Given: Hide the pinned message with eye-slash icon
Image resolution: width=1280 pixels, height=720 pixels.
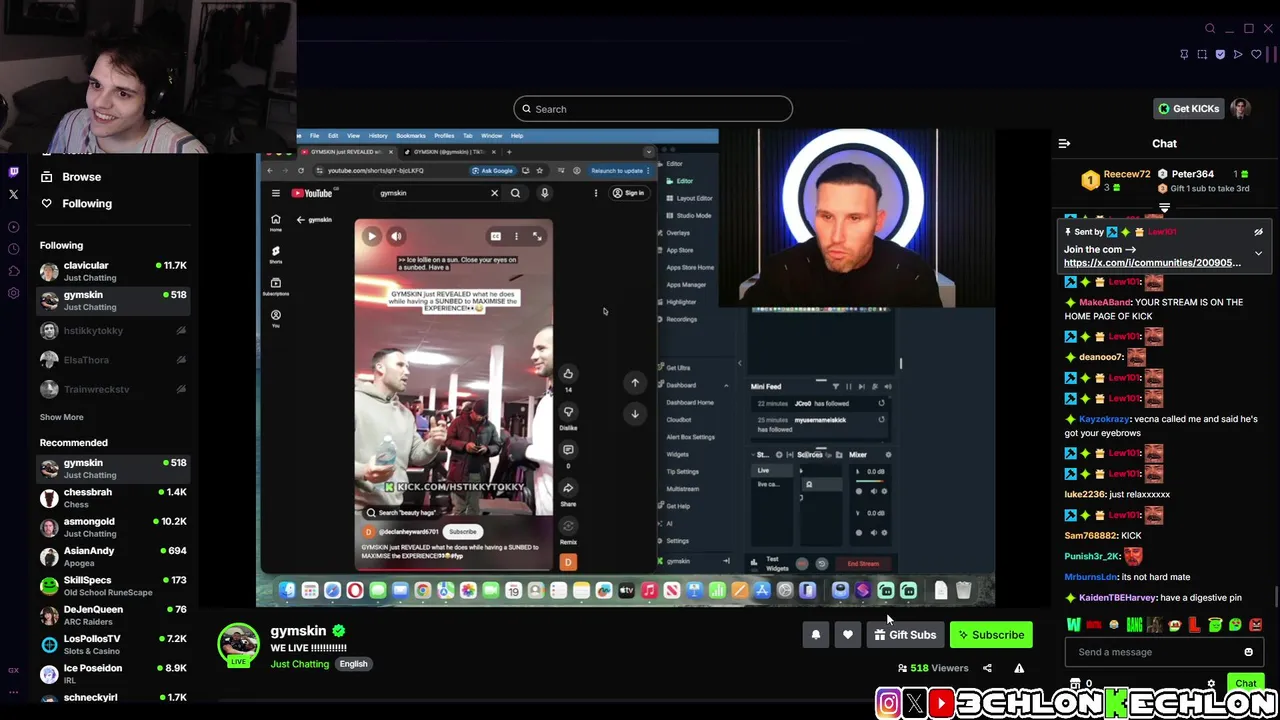Looking at the screenshot, I should (1258, 232).
